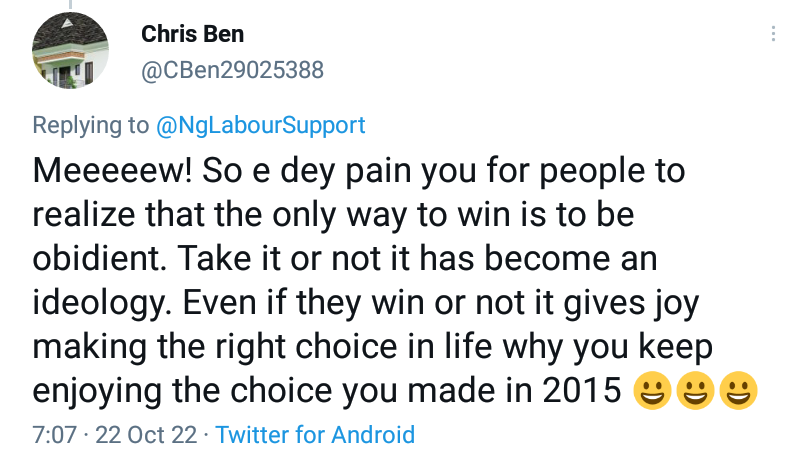Click the leftmost grinning emoji
Viewport: 800px width, 466px height.
click(x=650, y=390)
